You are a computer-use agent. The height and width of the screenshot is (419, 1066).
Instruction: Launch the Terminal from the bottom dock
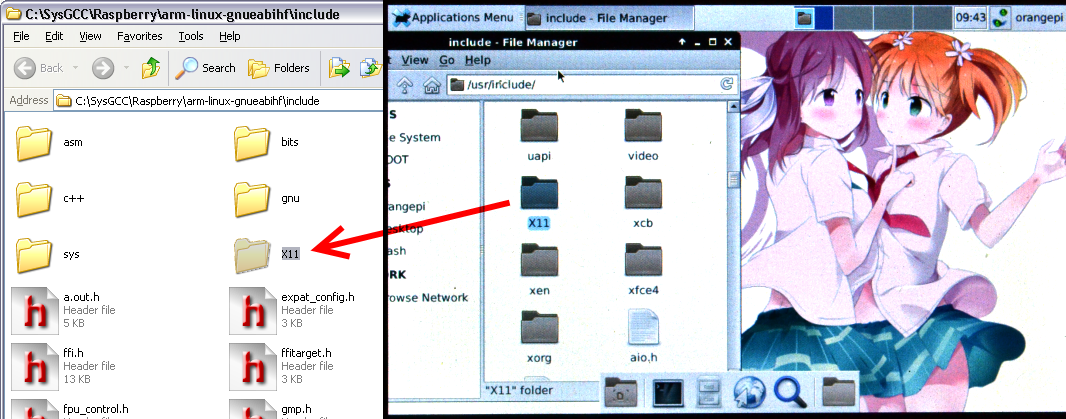click(668, 392)
